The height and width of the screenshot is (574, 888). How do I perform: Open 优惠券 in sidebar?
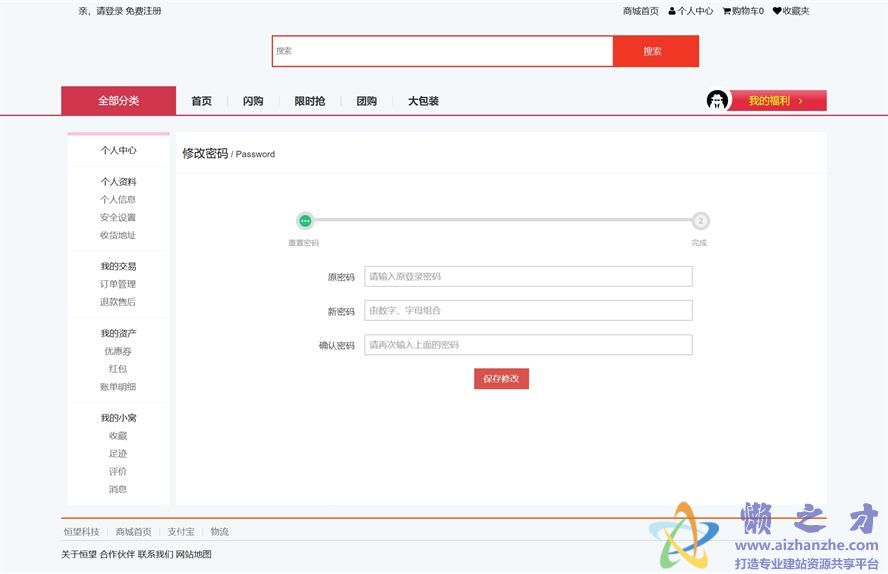tap(118, 351)
